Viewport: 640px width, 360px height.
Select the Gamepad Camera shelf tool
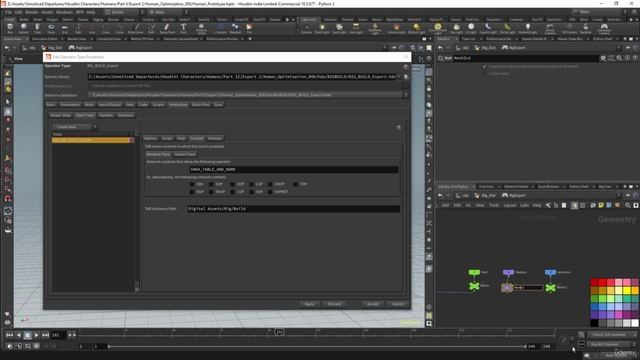click(604, 29)
